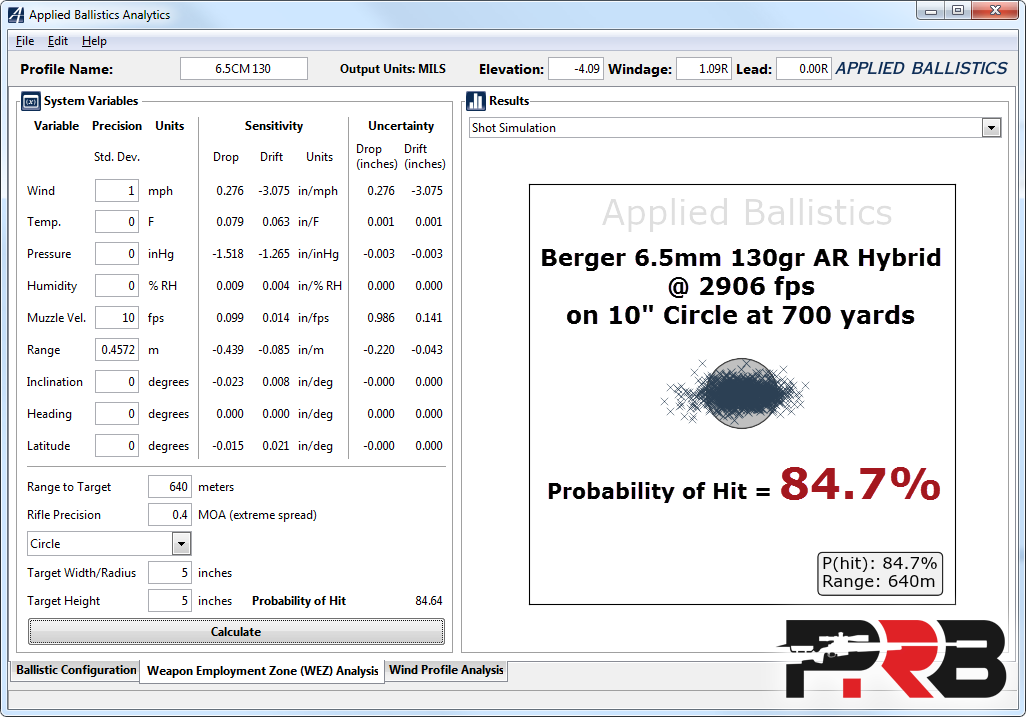This screenshot has height=717, width=1026.
Task: Click the System Variables panel icon
Action: [x=31, y=101]
